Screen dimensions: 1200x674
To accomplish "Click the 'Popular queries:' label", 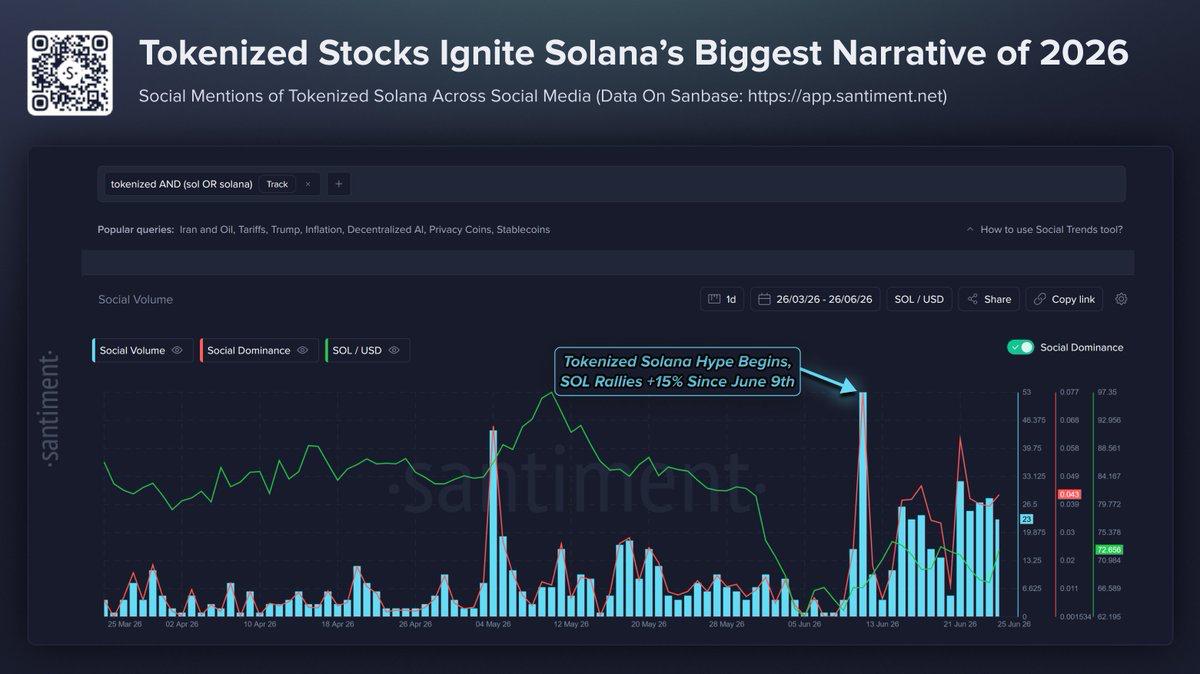I will [x=135, y=229].
